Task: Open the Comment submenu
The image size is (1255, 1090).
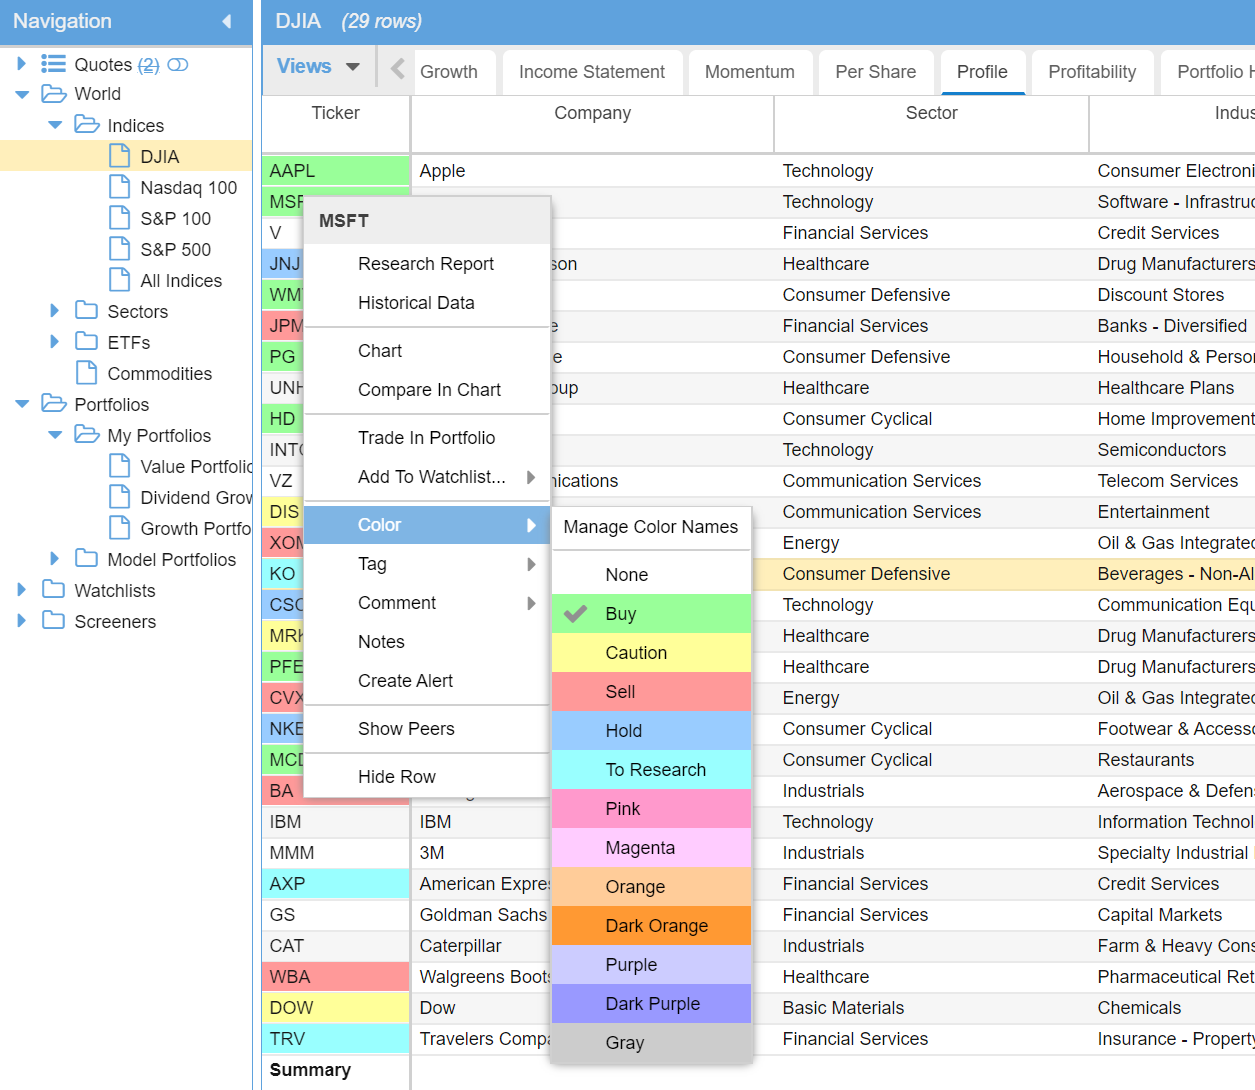Action: coord(427,603)
